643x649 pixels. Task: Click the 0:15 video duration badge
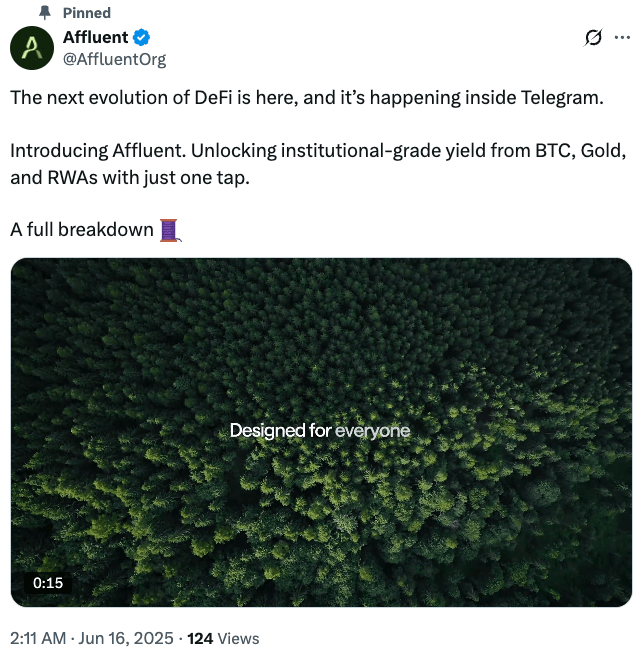pyautogui.click(x=48, y=583)
